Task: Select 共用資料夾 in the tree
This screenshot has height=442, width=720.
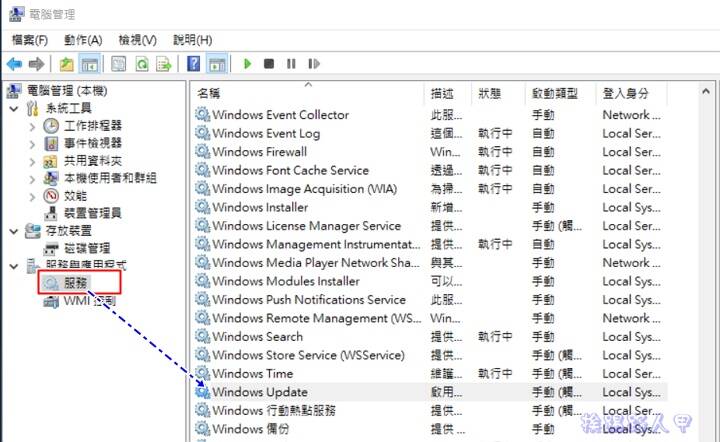Action: pyautogui.click(x=93, y=161)
